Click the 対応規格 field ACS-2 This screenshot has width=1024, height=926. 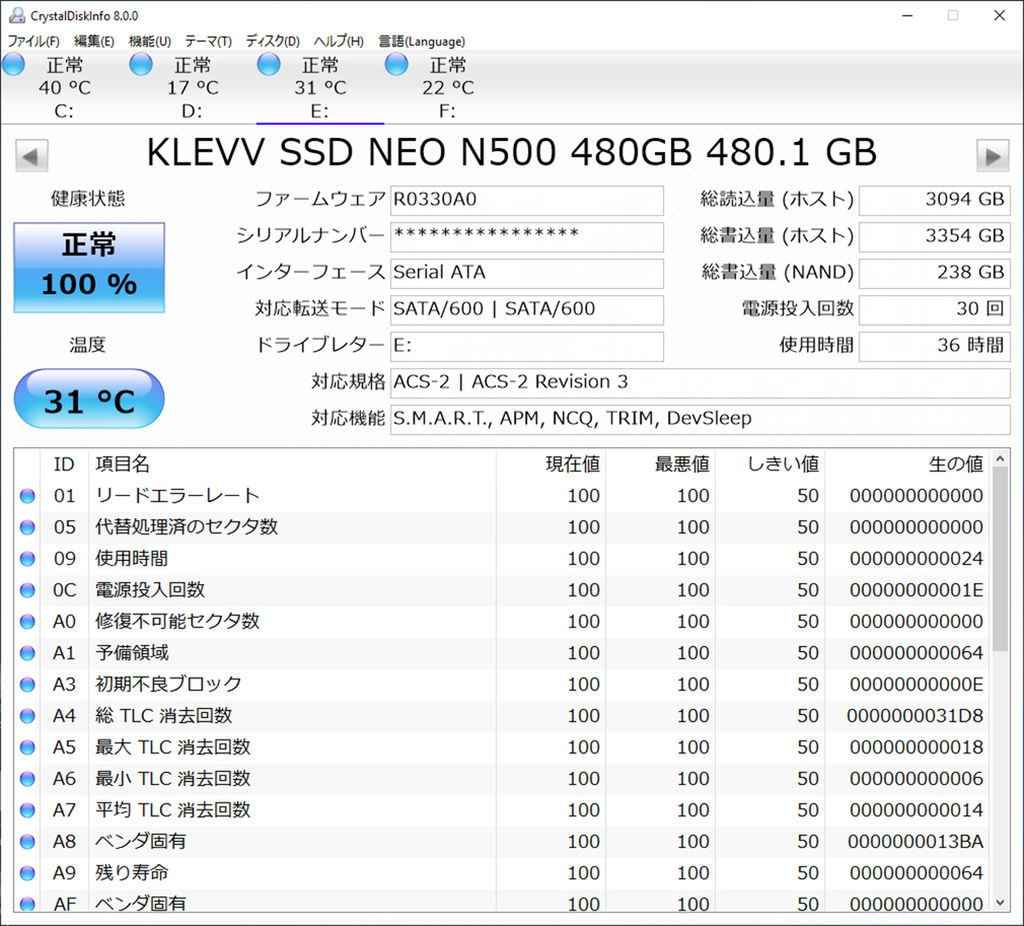point(700,383)
